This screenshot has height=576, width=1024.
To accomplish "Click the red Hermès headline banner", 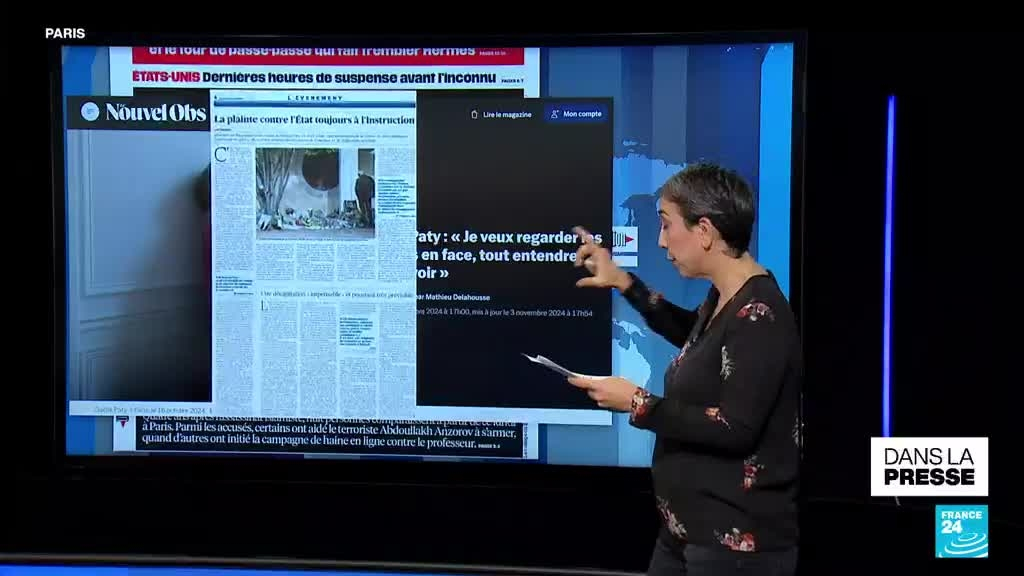I will 328,54.
